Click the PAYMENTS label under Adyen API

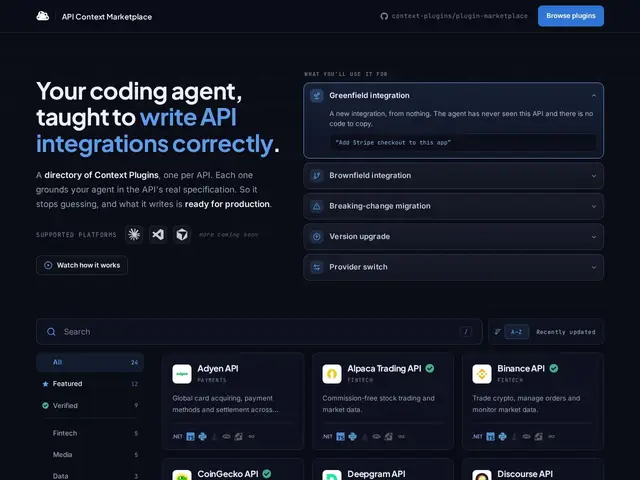[211, 380]
